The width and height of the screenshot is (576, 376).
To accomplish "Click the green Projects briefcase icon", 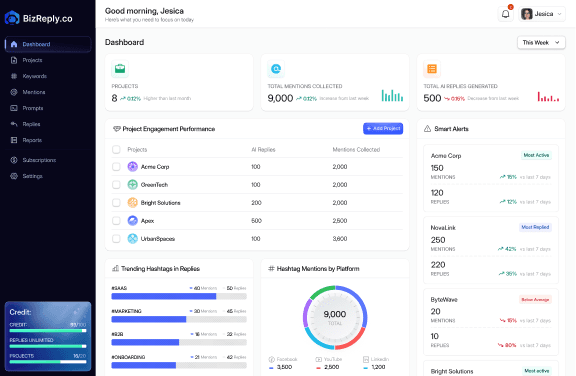I will point(120,69).
